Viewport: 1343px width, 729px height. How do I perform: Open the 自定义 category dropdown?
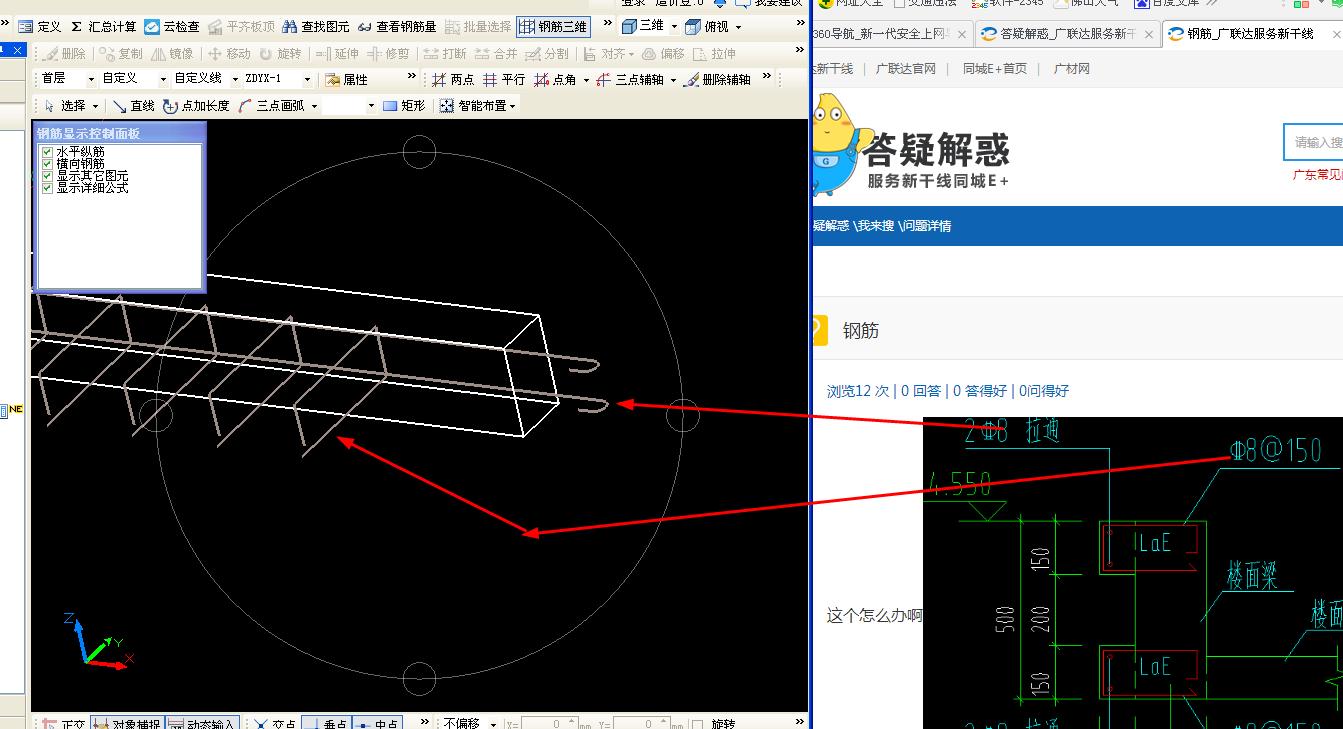tap(132, 79)
